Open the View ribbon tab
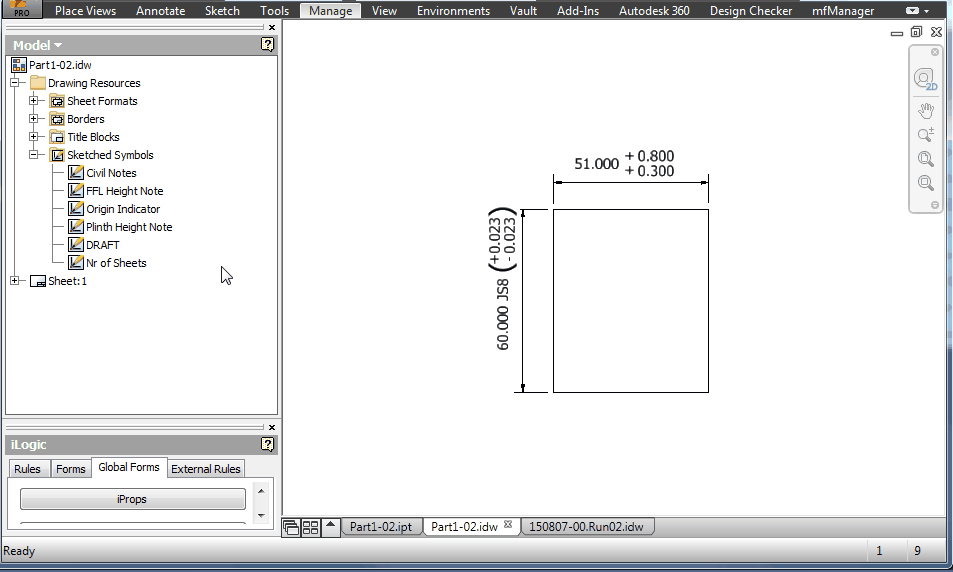The image size is (953, 572). [384, 10]
